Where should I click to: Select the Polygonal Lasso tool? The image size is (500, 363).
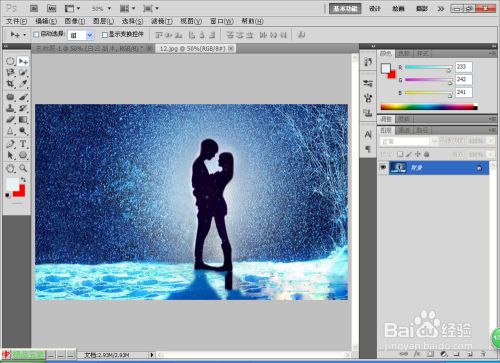[x=10, y=72]
